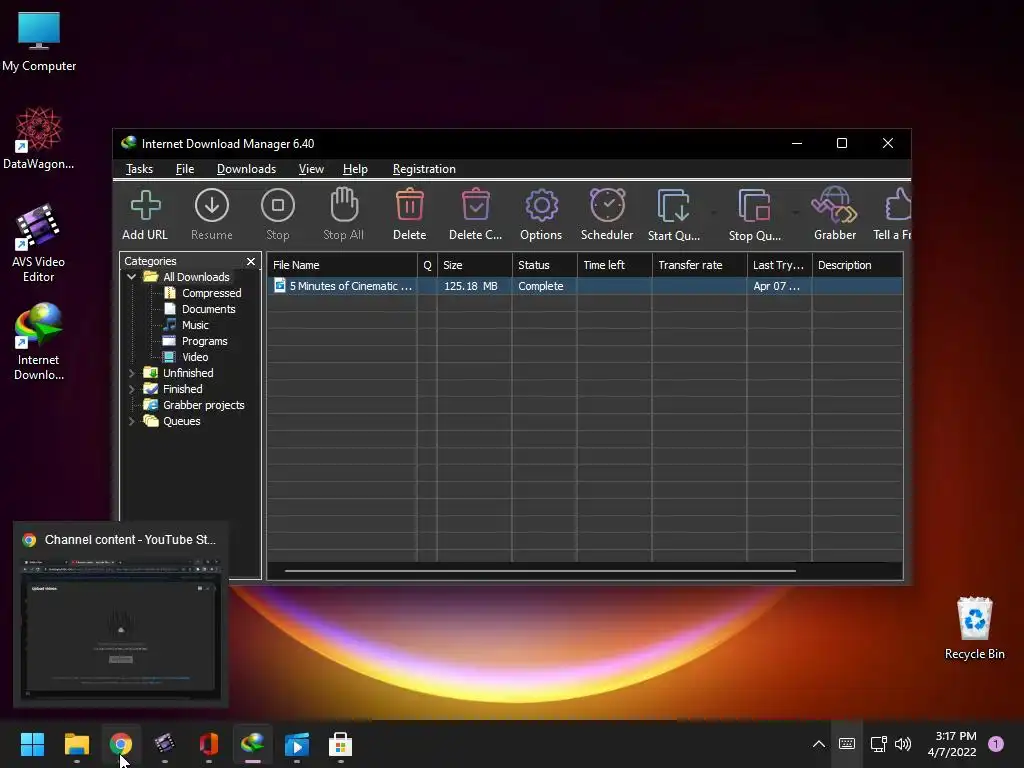
Task: Sort by the Status column header
Action: point(545,265)
